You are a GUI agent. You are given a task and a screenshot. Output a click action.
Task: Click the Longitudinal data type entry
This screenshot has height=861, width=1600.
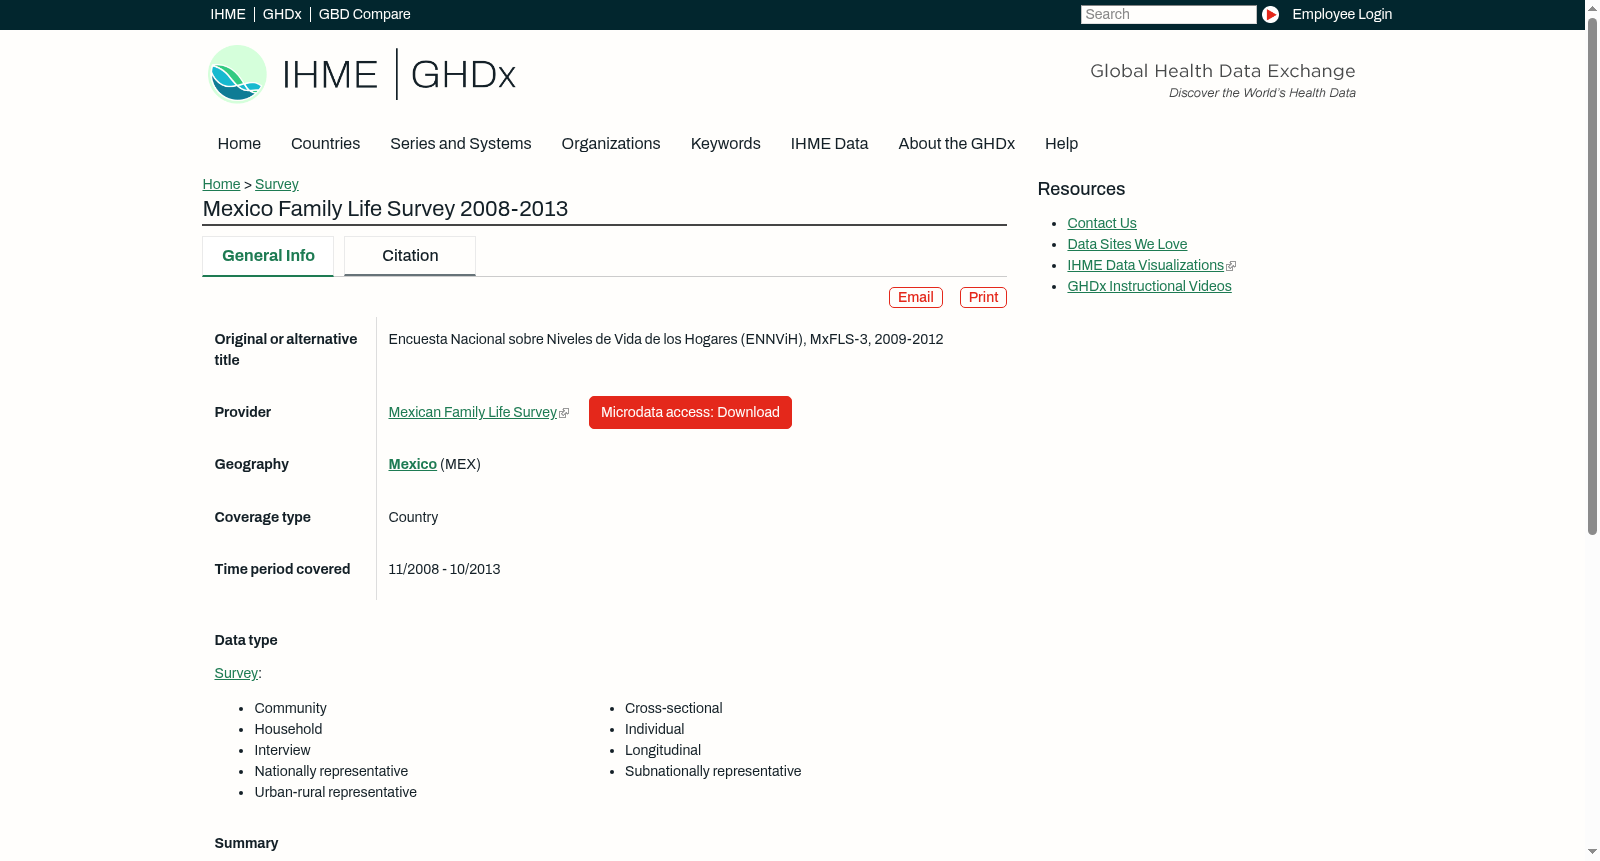pos(663,750)
